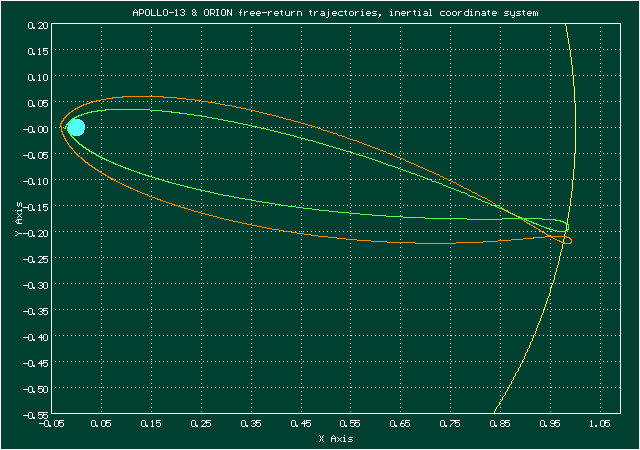Screen dimensions: 640x450
Task: Click the X-axis tick label 0.45
Action: point(301,424)
